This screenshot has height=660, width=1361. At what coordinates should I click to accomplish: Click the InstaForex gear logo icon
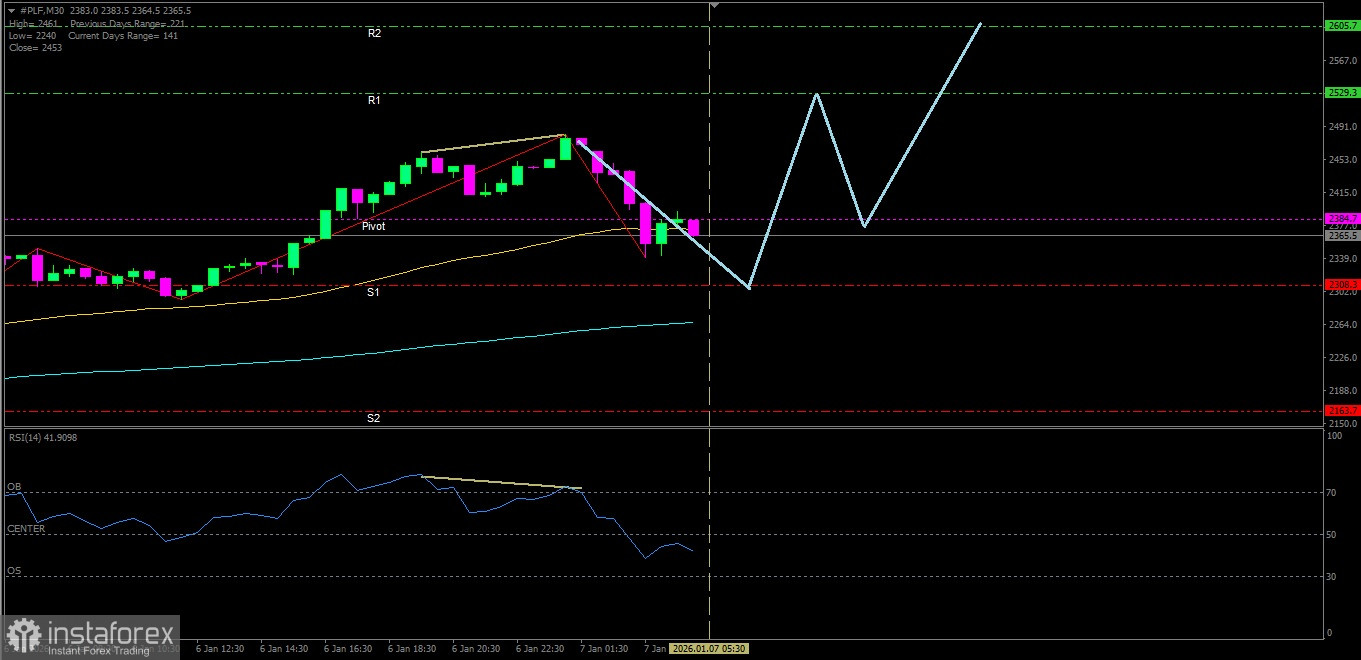tap(24, 636)
